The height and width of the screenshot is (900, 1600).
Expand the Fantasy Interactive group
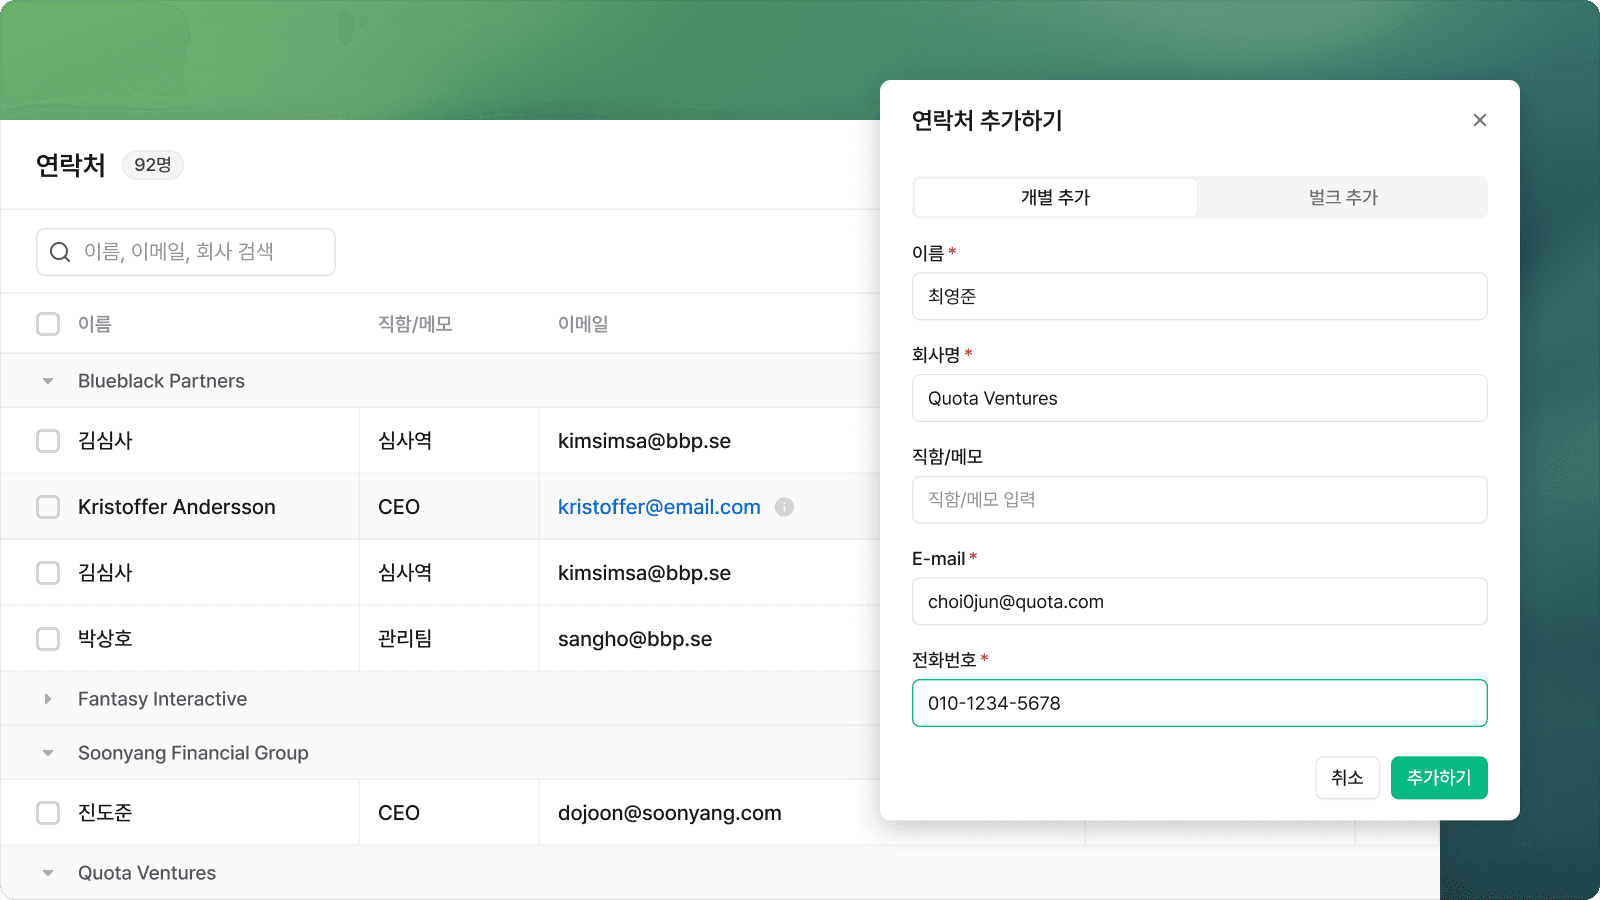[48, 698]
